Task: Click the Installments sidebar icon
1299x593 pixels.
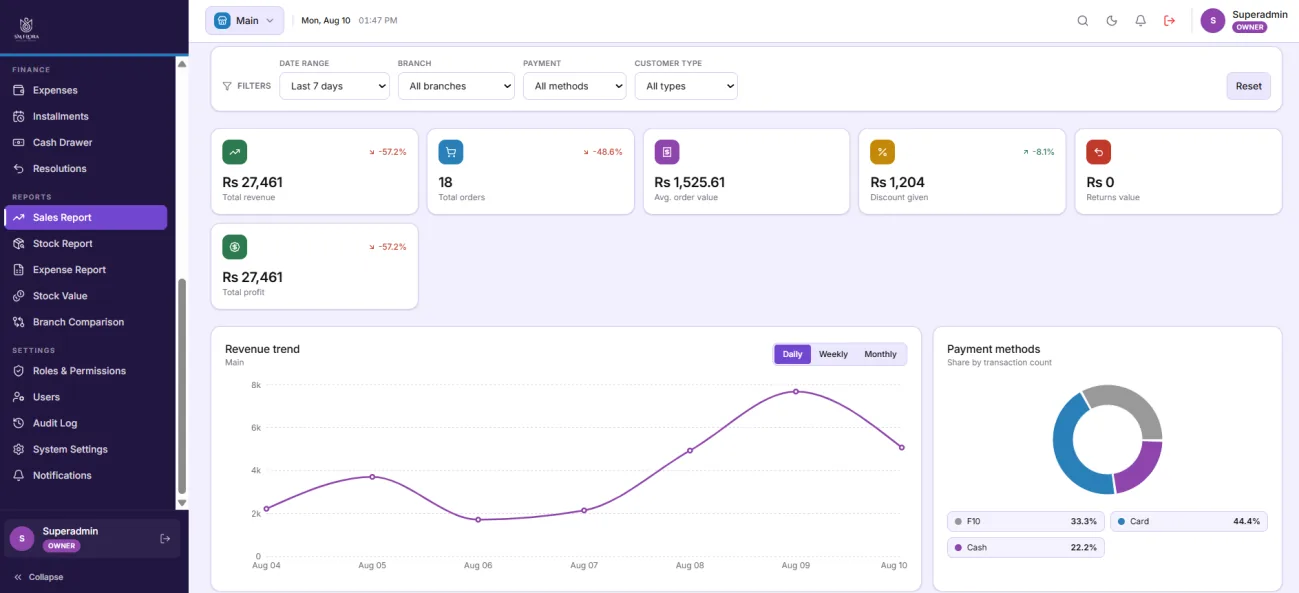Action: point(18,116)
